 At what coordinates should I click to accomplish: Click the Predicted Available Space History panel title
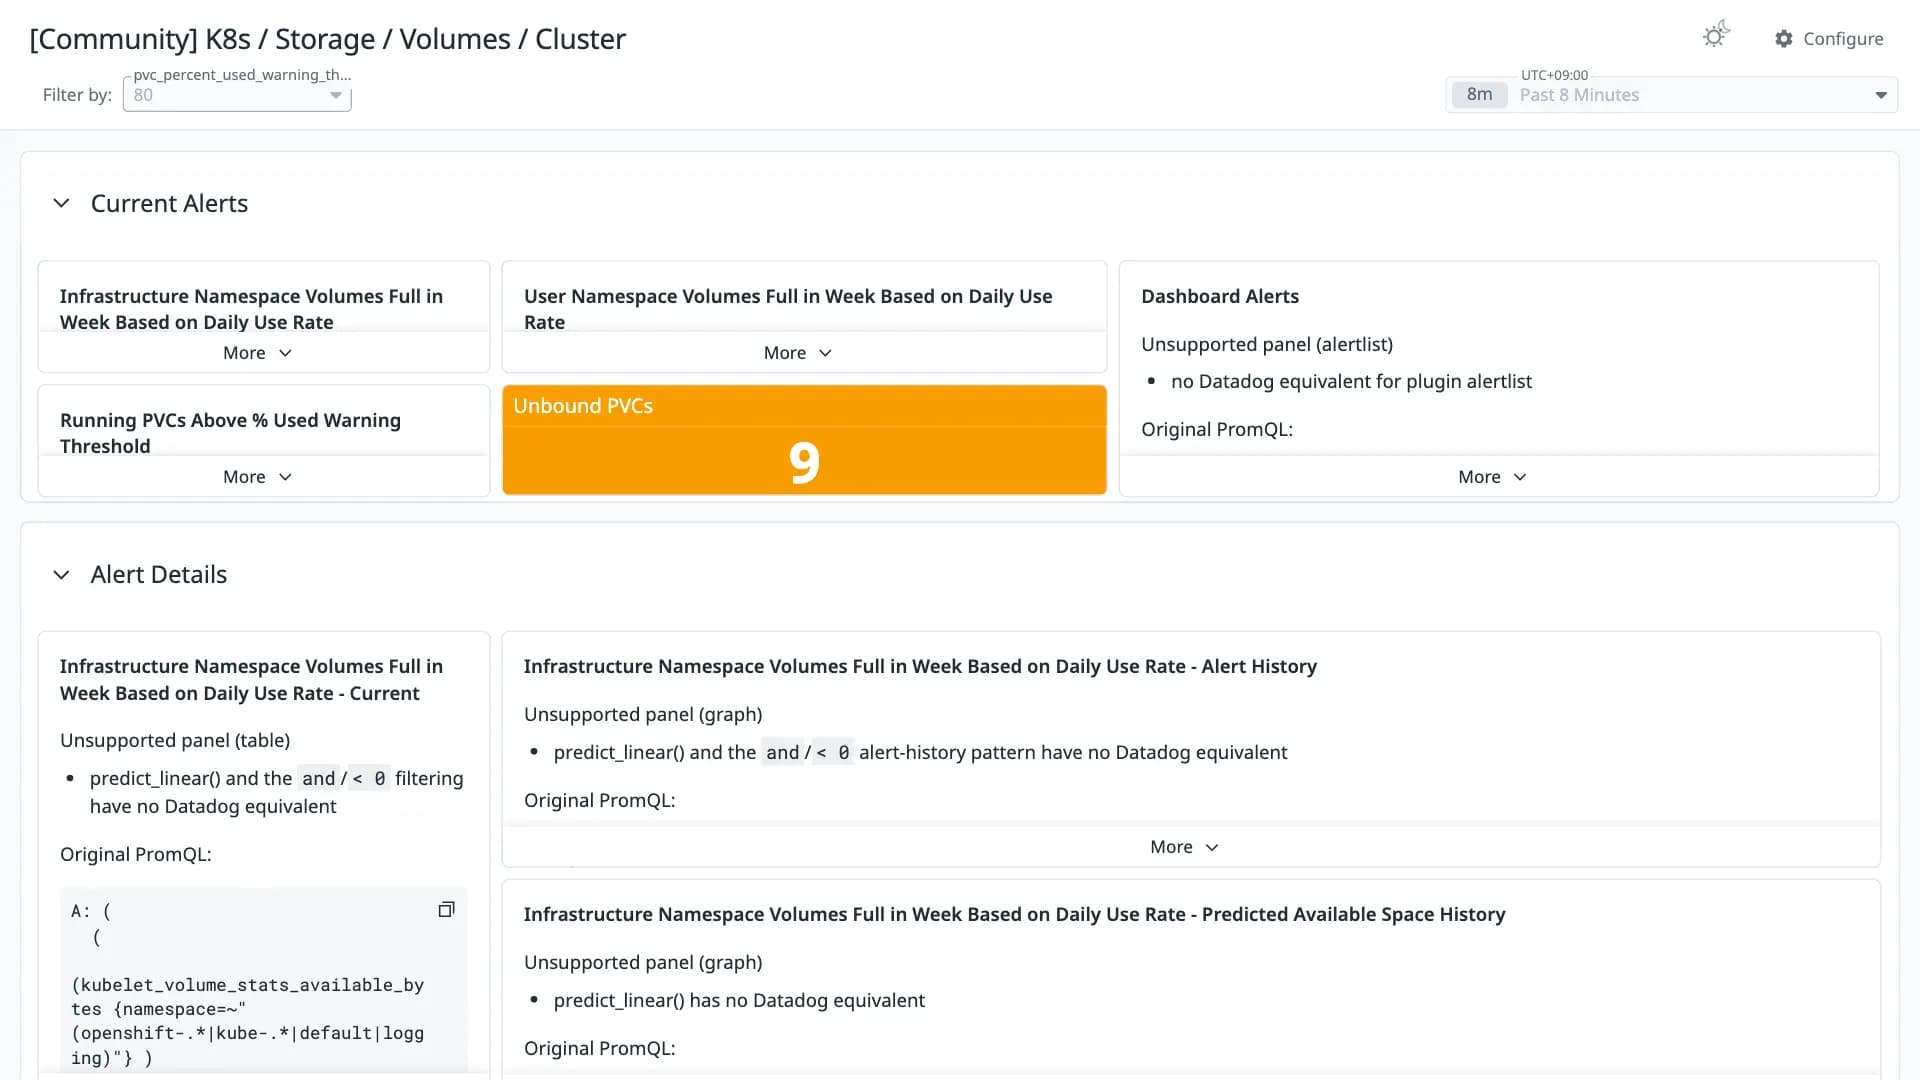1014,914
